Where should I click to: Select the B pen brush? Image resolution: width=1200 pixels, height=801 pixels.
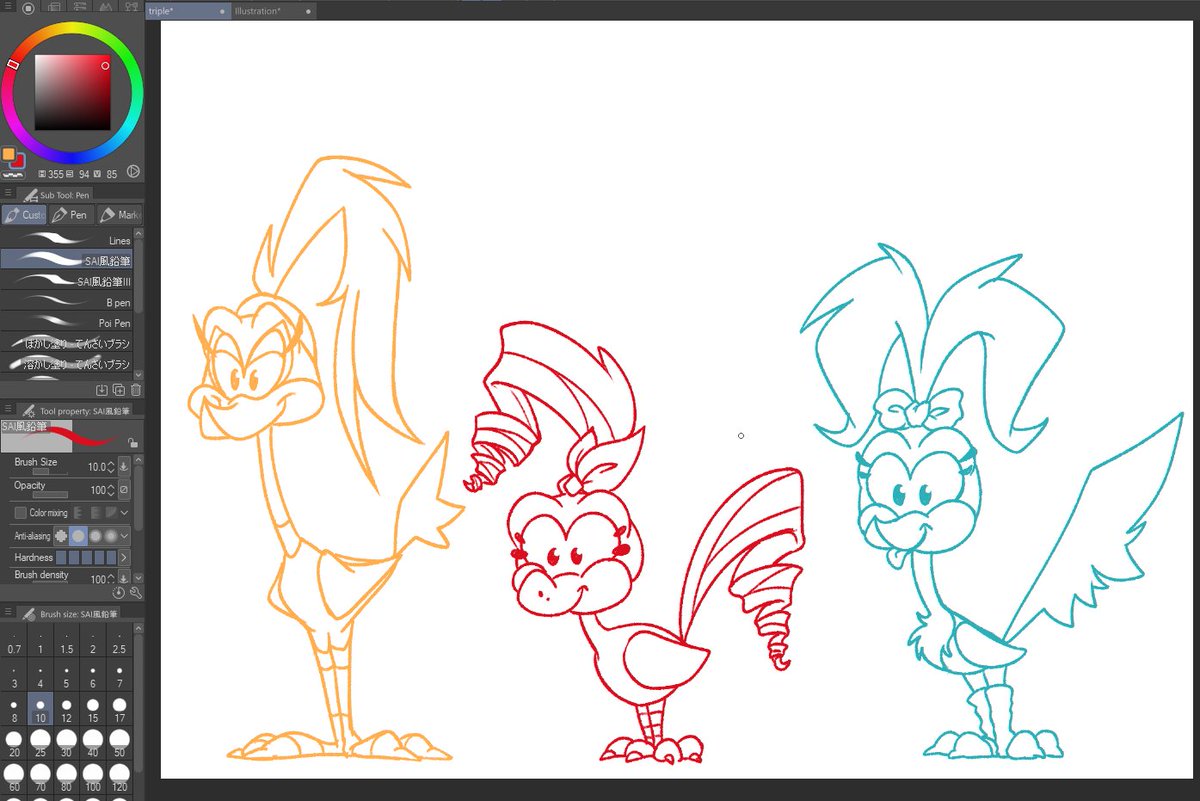67,302
